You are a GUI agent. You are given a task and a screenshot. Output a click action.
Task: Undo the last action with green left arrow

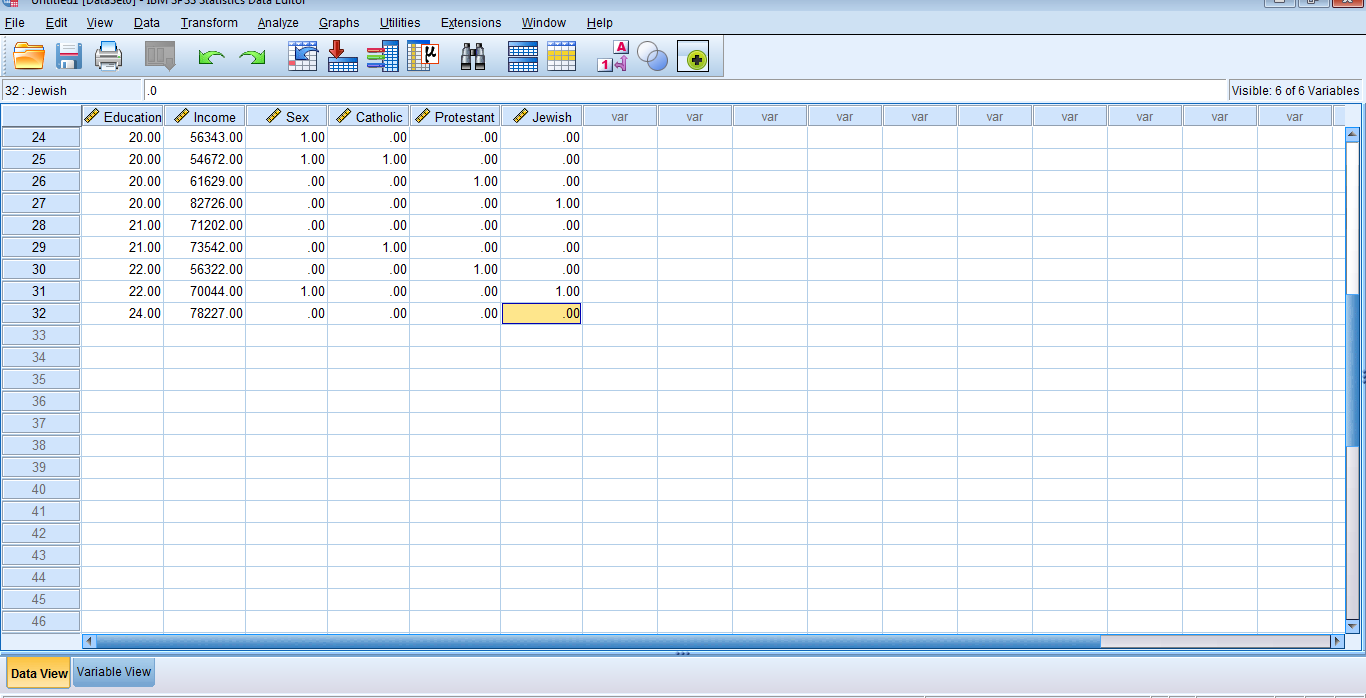(x=211, y=58)
